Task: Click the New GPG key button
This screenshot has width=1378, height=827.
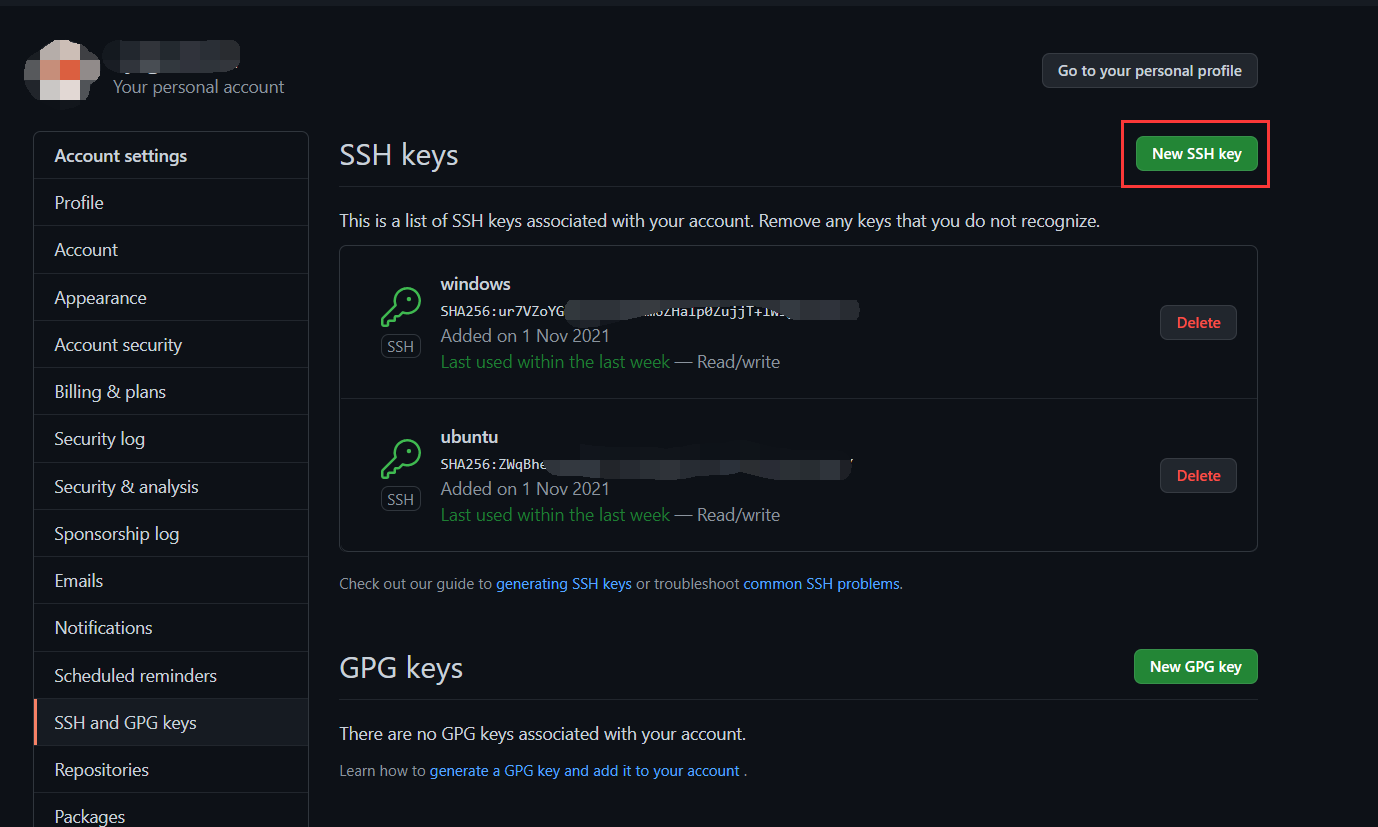Action: pyautogui.click(x=1195, y=666)
